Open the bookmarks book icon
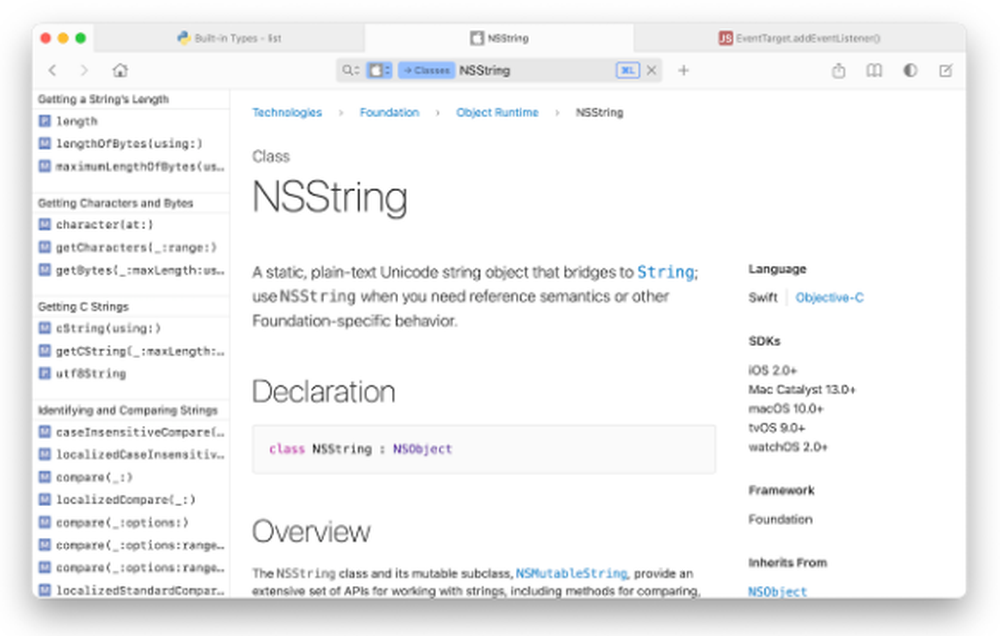This screenshot has width=1000, height=636. click(x=874, y=70)
